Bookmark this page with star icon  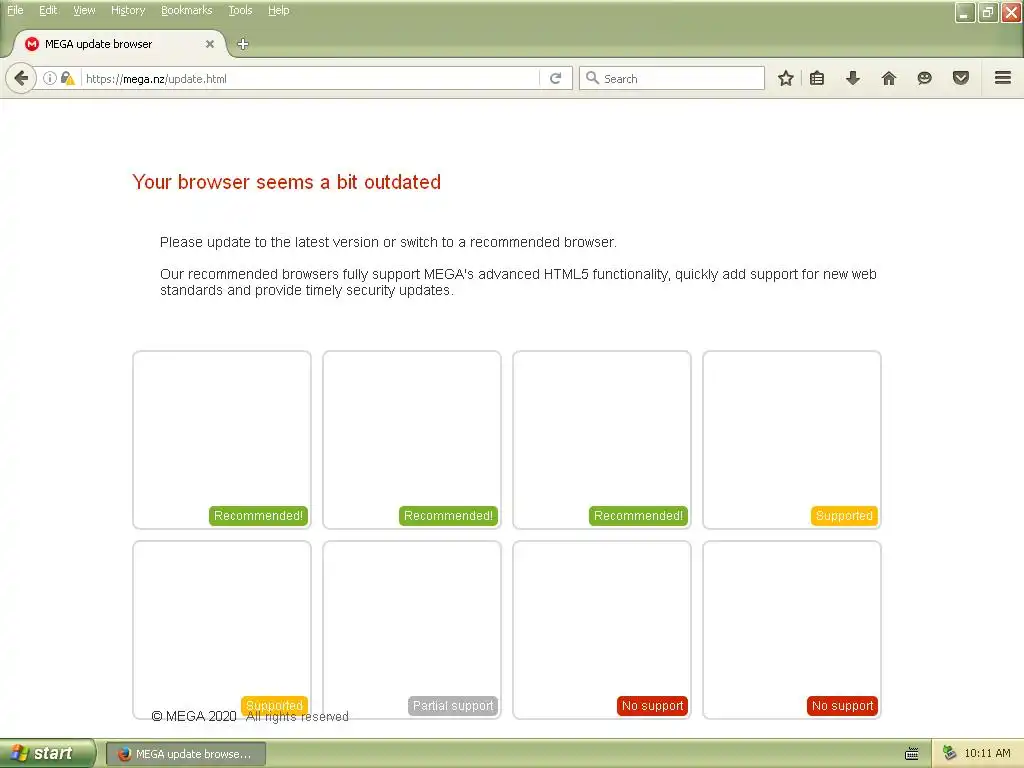pyautogui.click(x=786, y=78)
